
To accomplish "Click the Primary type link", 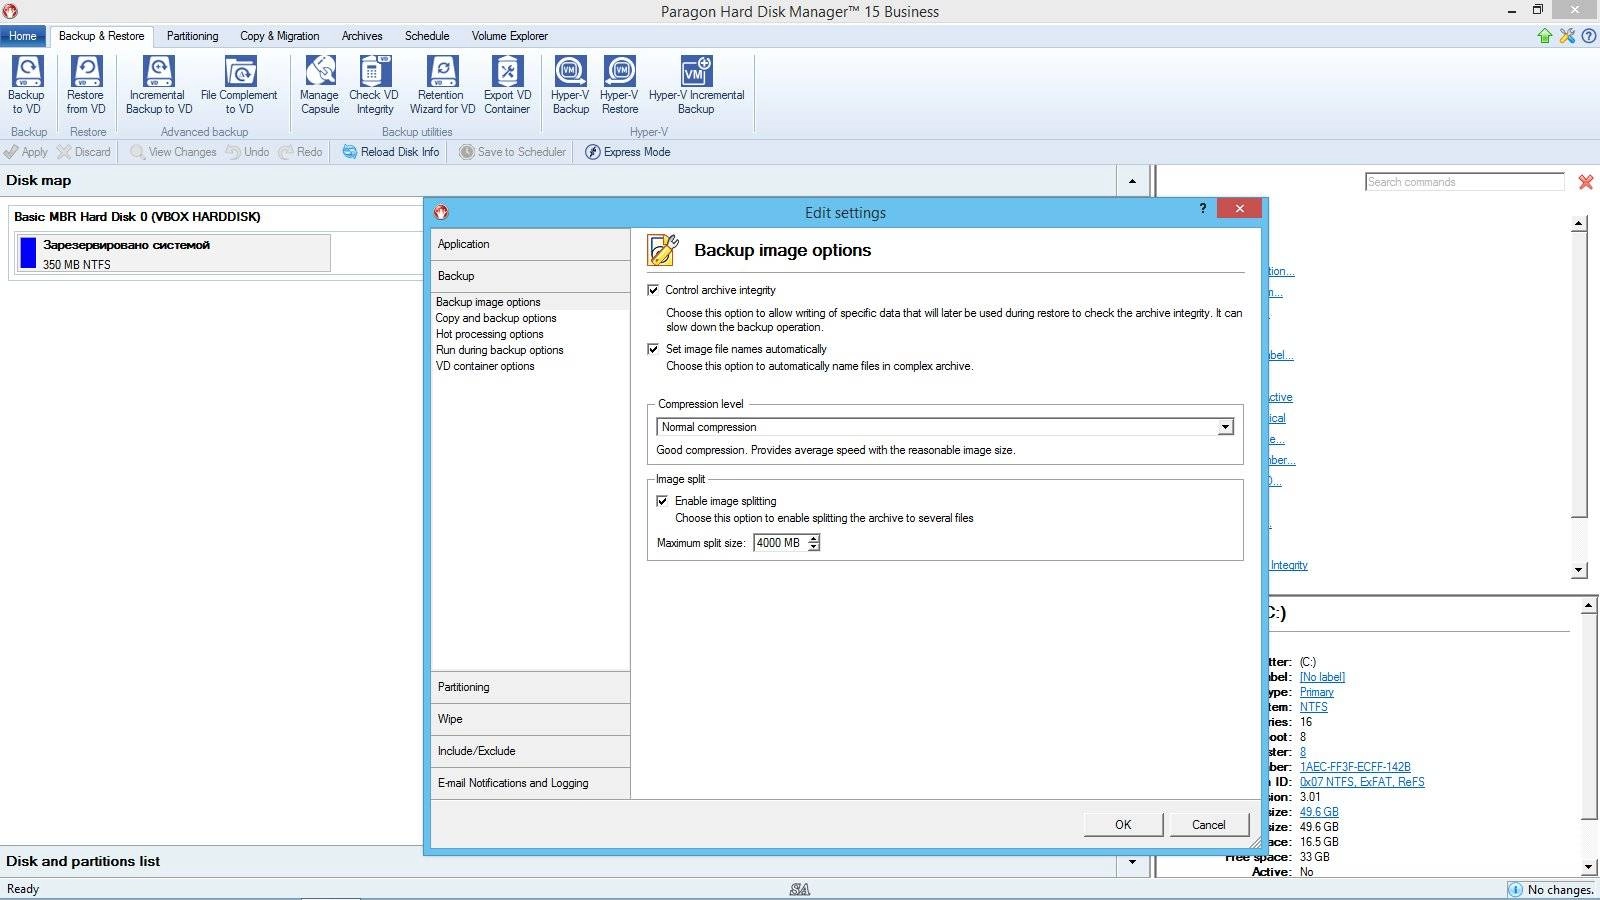I will pos(1317,692).
